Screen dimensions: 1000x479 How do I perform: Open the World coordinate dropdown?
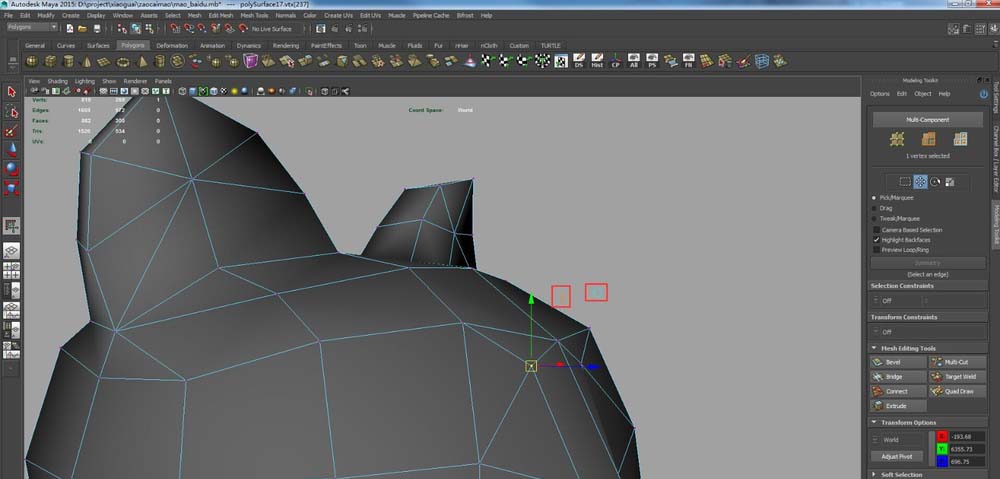[x=897, y=439]
